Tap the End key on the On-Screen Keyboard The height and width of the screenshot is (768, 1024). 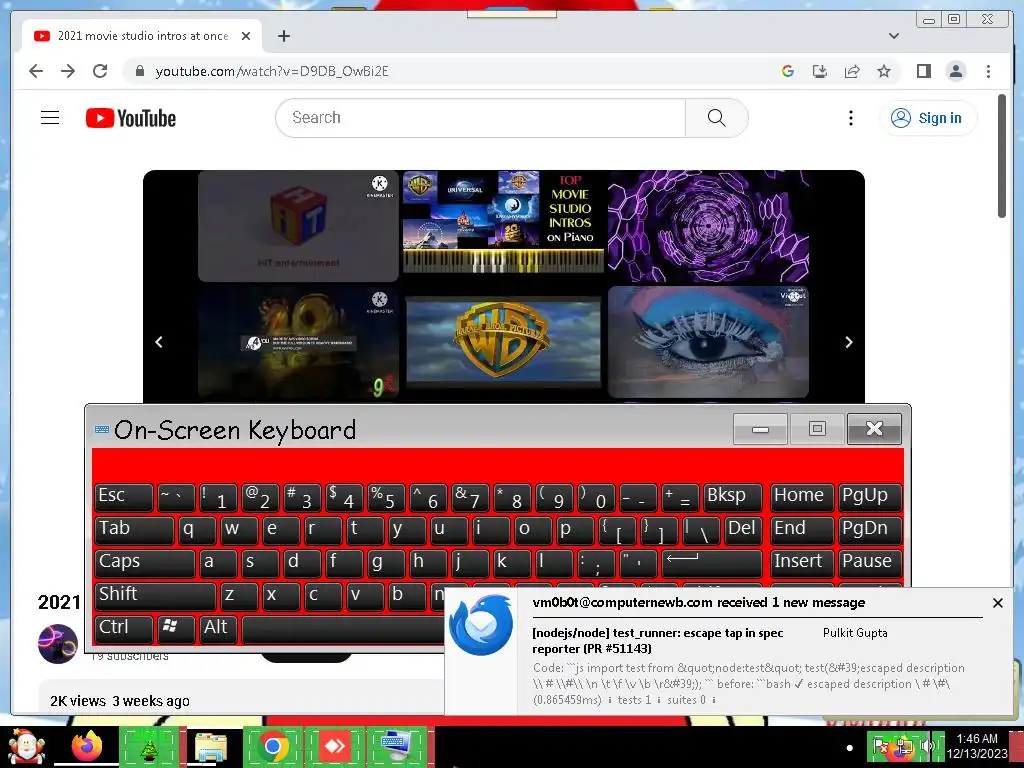tap(802, 530)
